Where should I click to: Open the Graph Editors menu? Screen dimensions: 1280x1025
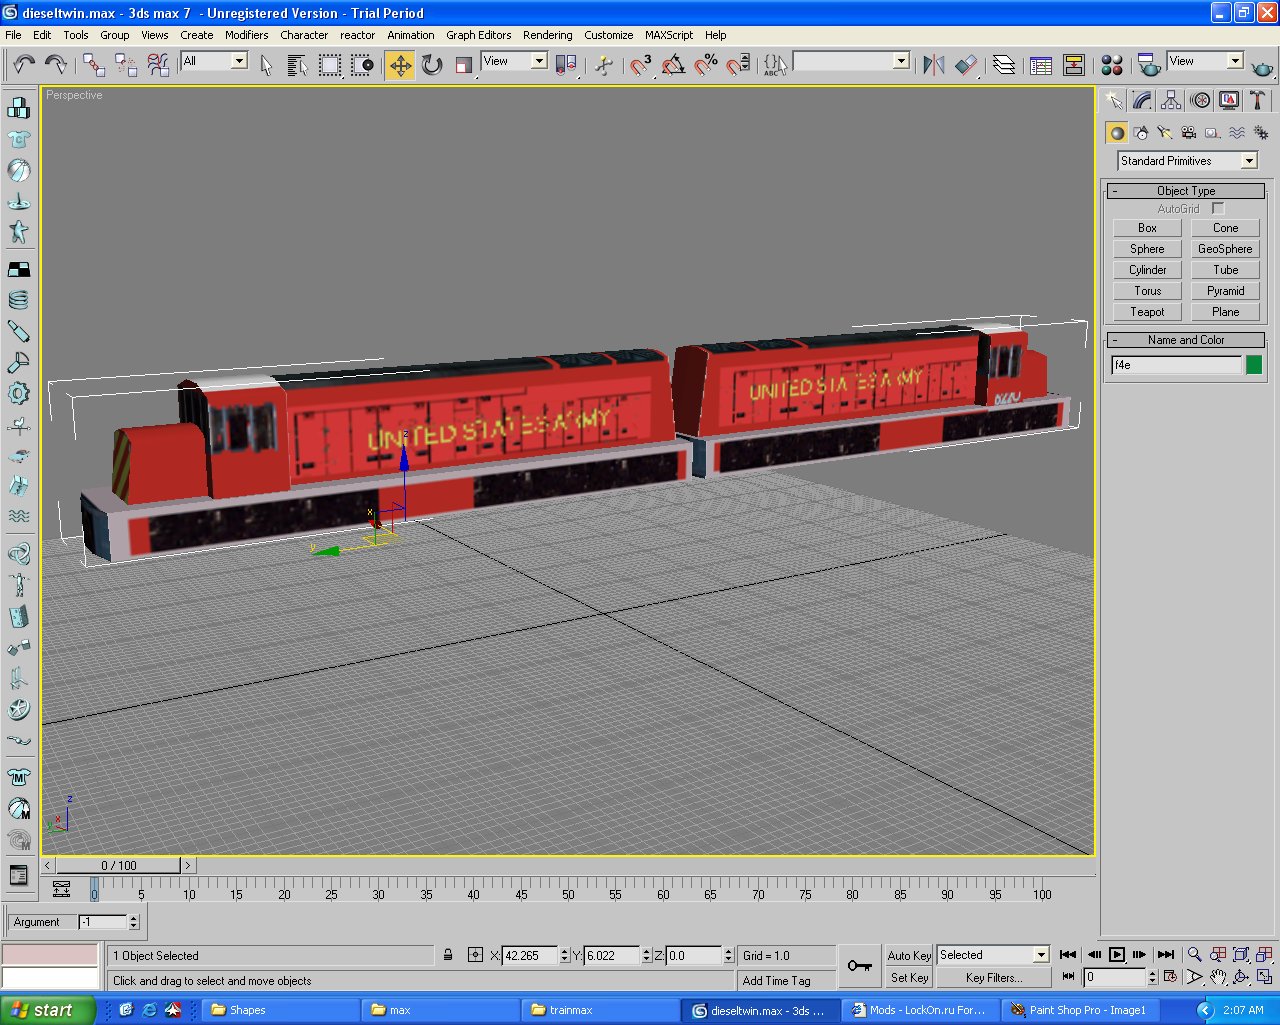point(478,35)
